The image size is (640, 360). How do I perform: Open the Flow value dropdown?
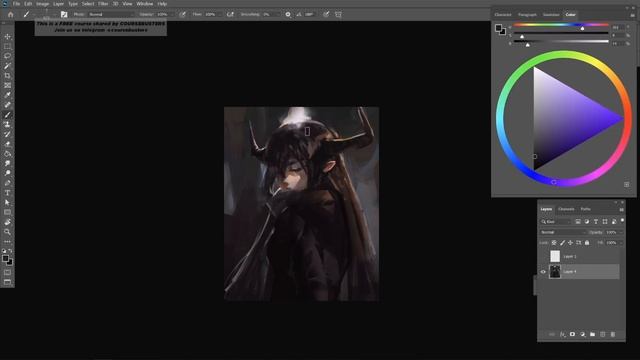pos(219,14)
